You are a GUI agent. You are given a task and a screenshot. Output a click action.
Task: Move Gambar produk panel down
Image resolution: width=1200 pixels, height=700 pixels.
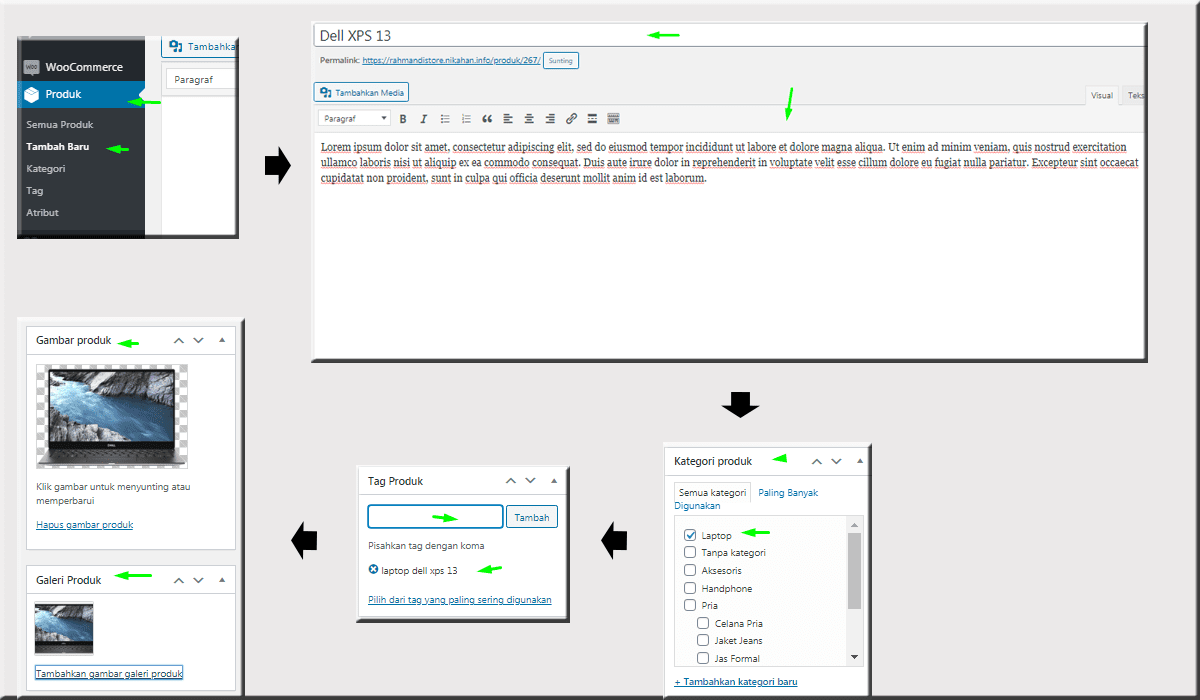(198, 341)
